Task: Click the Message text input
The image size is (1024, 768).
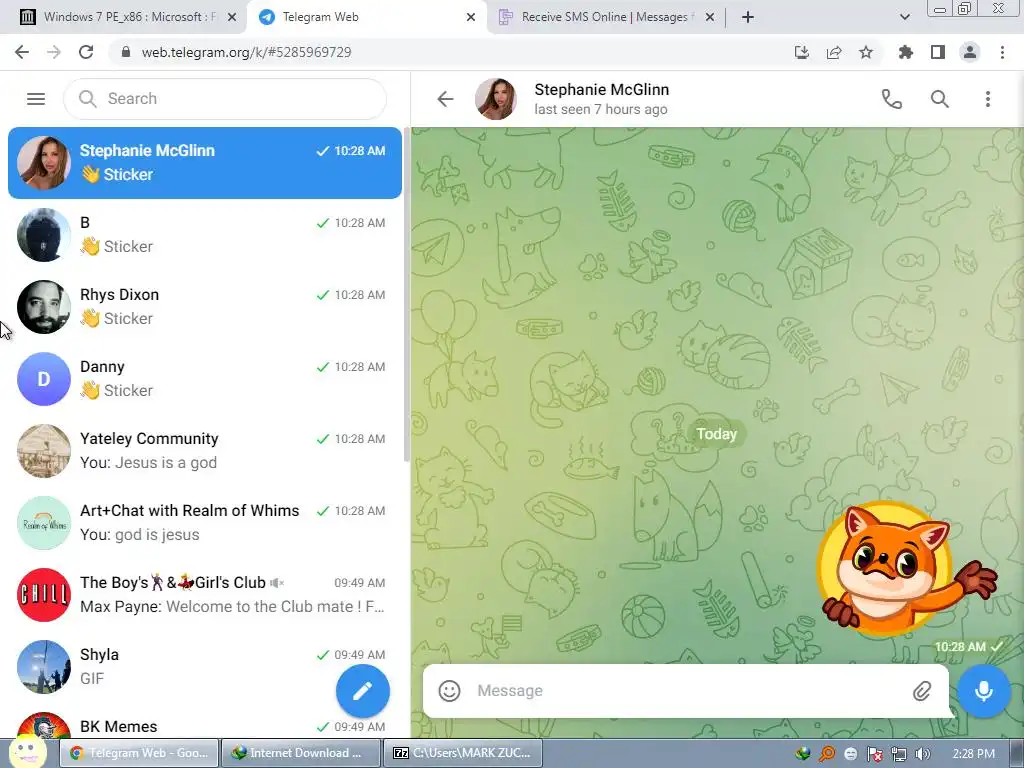Action: click(686, 691)
